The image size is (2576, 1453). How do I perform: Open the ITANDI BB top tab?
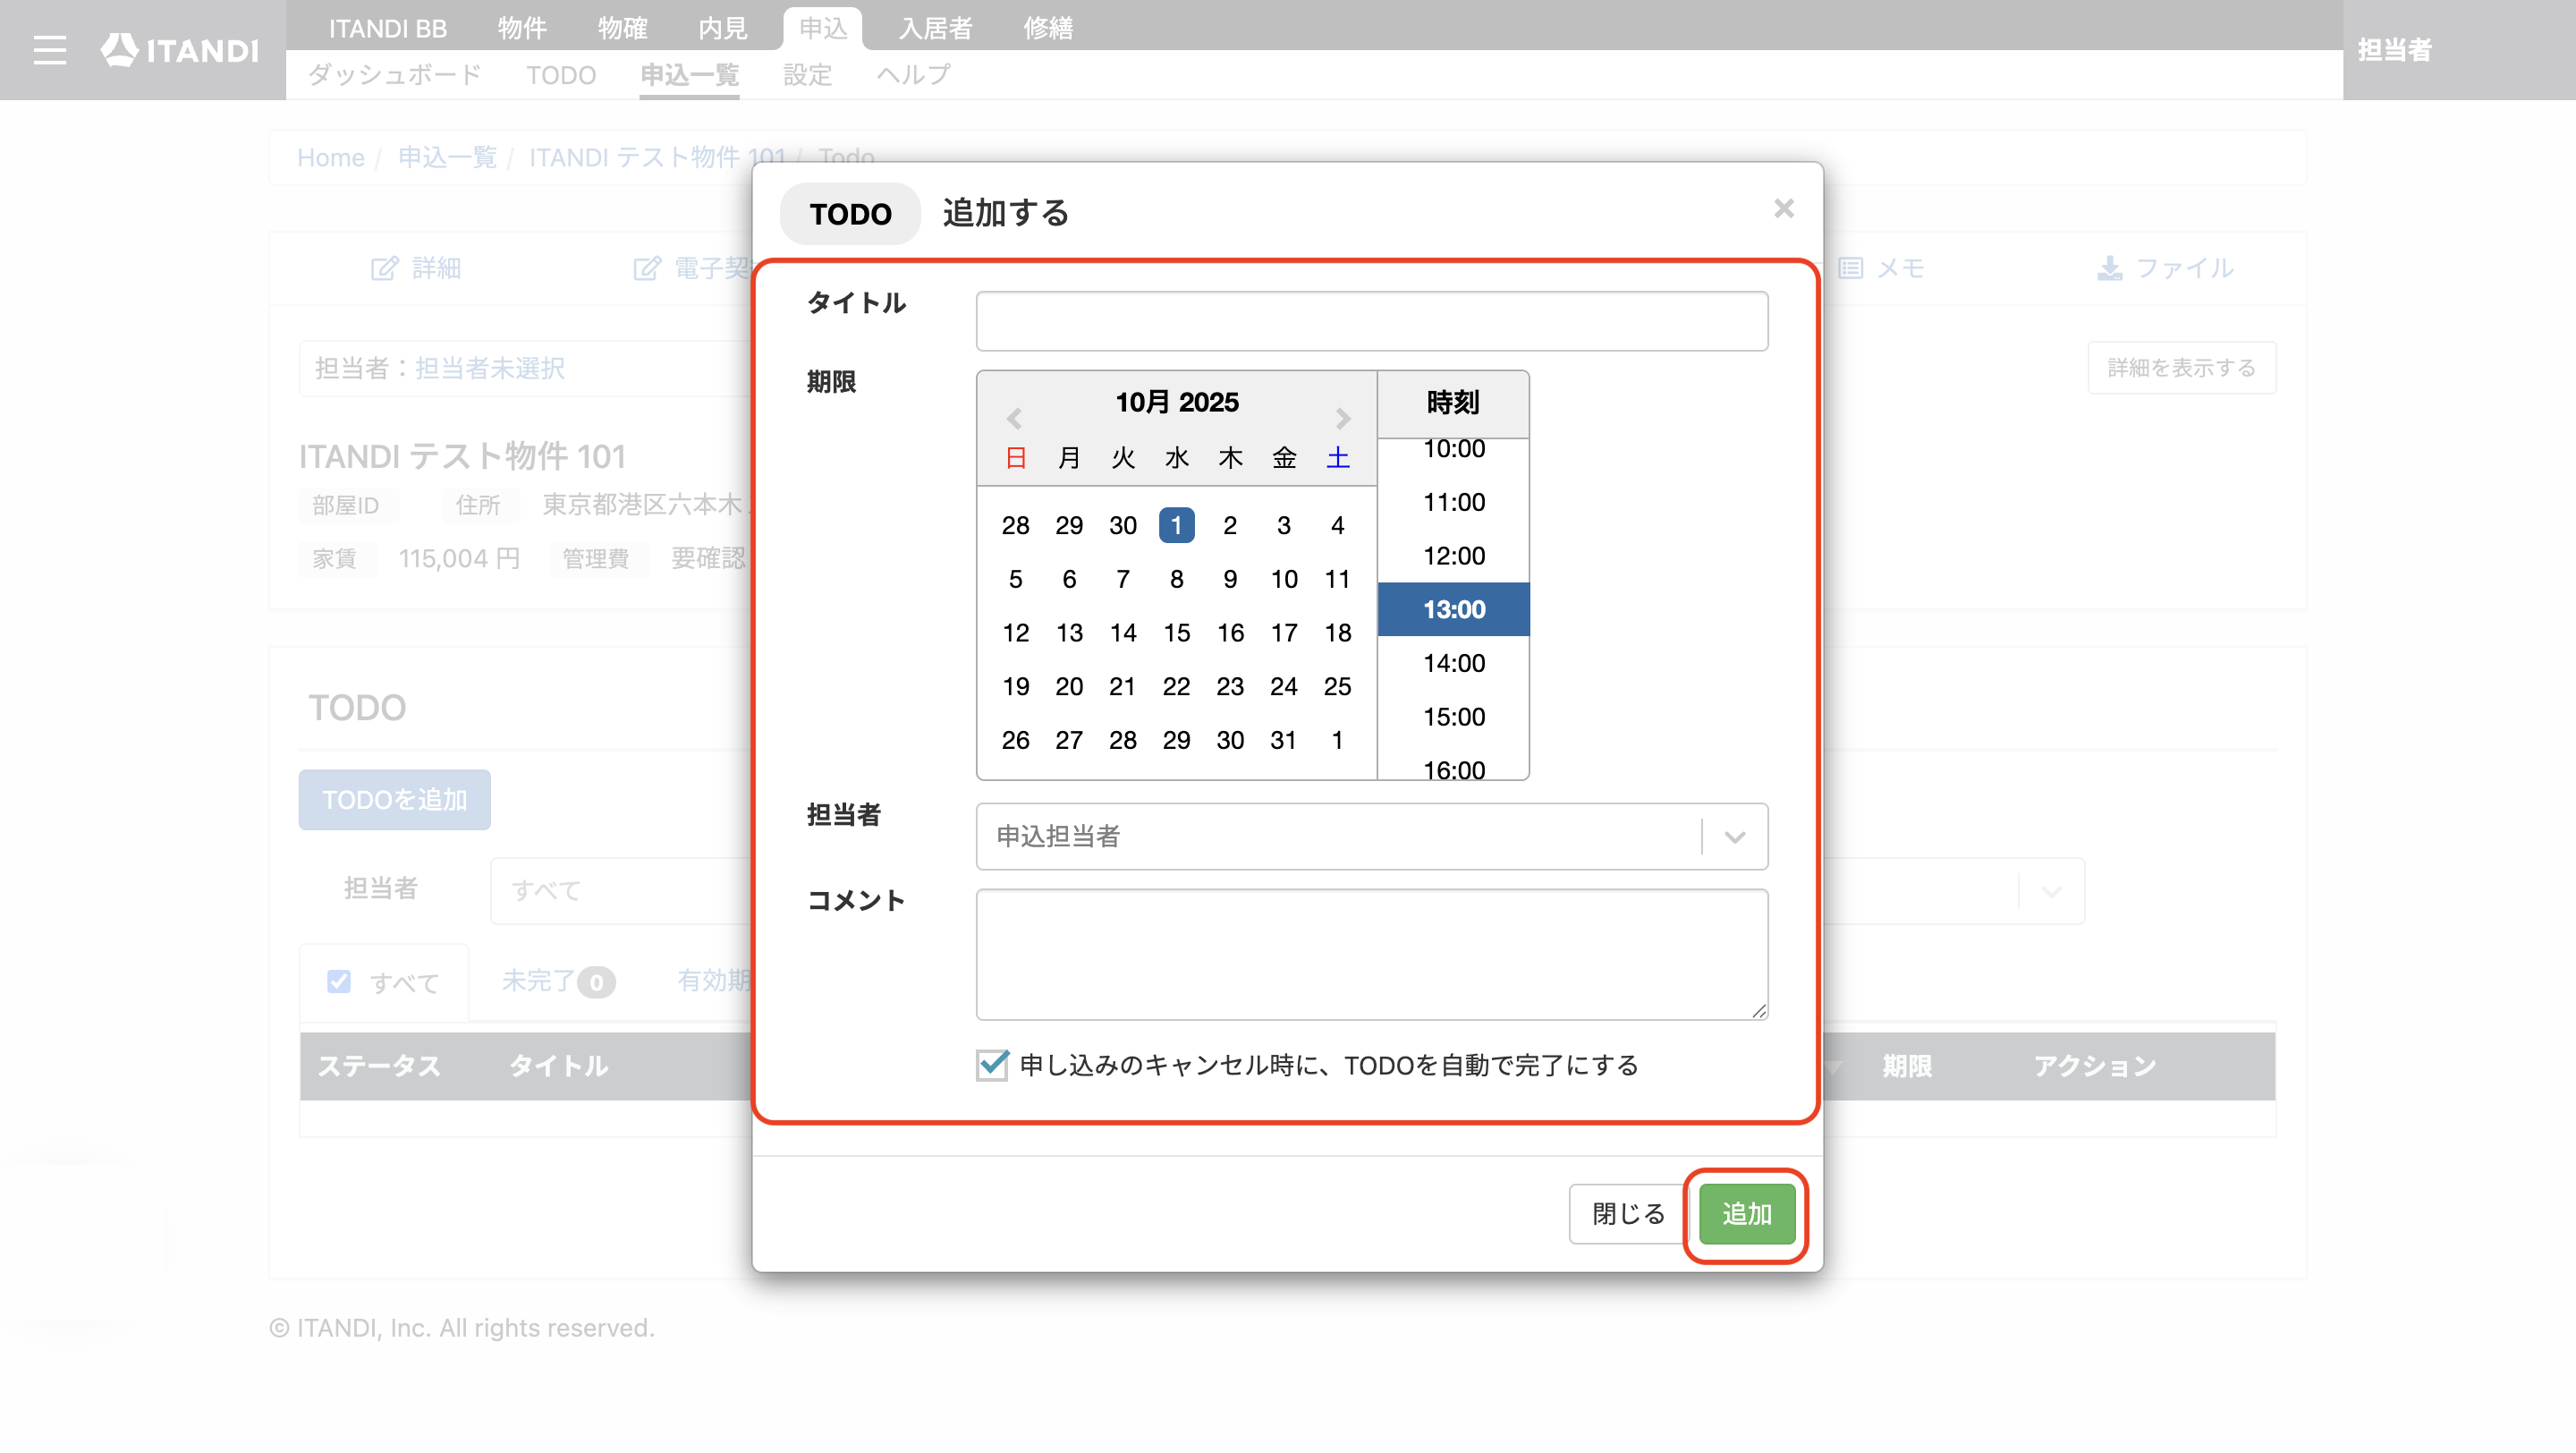click(387, 28)
